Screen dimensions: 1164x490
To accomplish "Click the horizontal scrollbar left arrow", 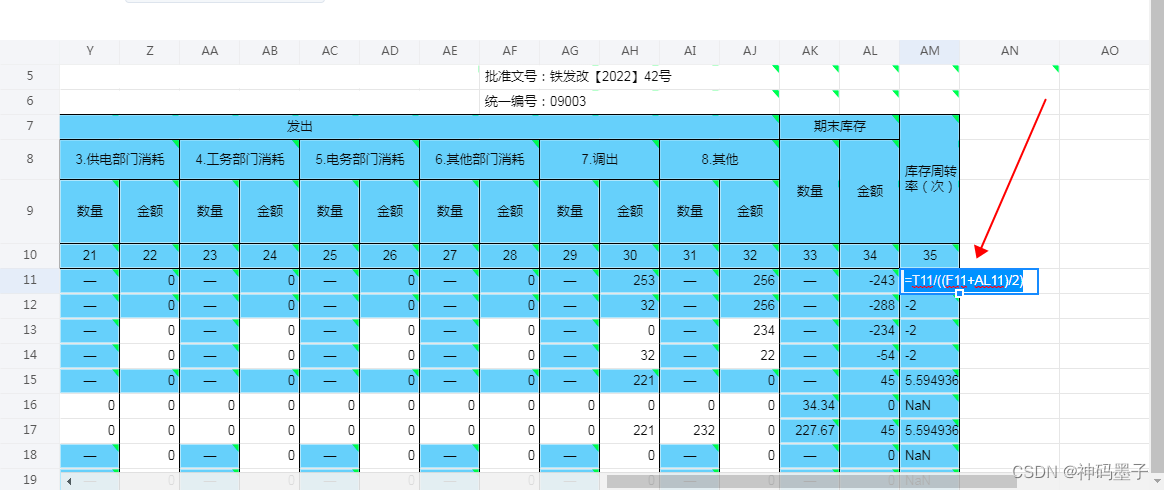I will tap(70, 481).
